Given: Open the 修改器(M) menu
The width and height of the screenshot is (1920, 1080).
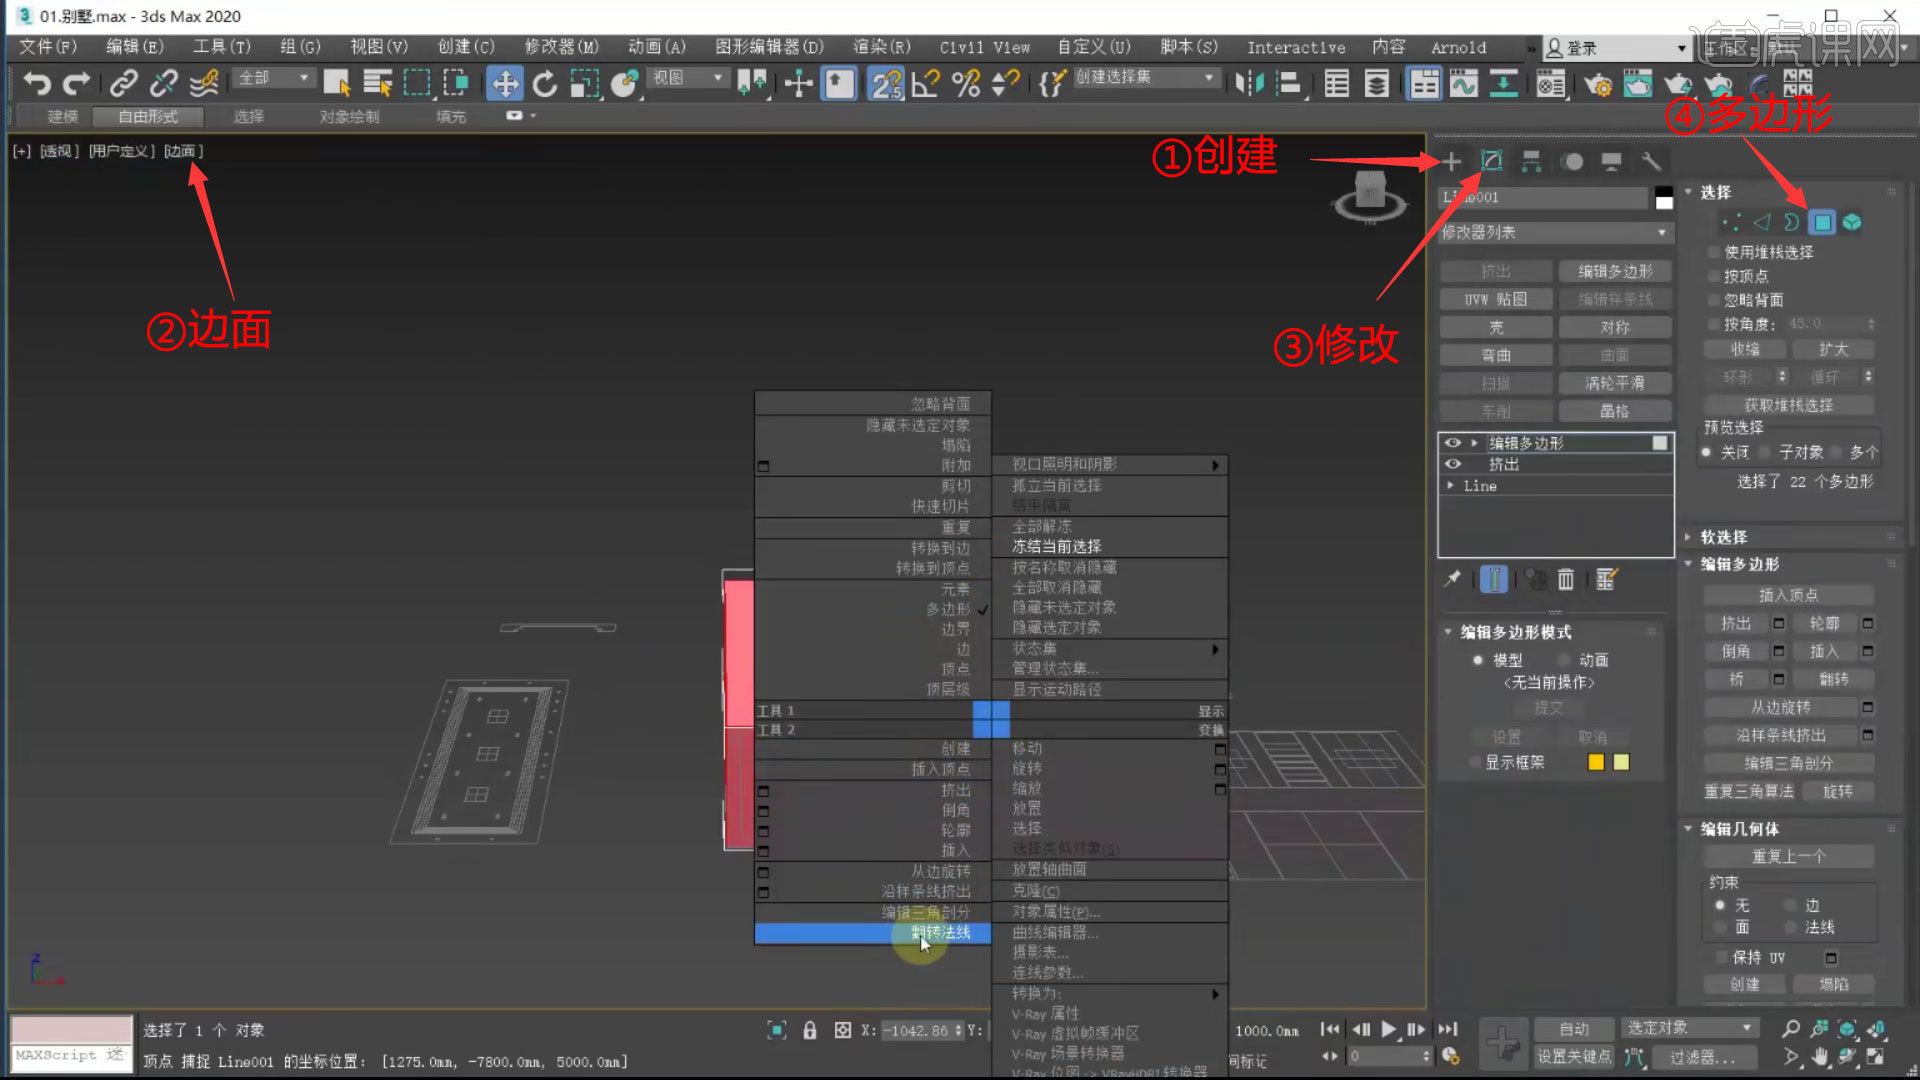Looking at the screenshot, I should (x=561, y=47).
